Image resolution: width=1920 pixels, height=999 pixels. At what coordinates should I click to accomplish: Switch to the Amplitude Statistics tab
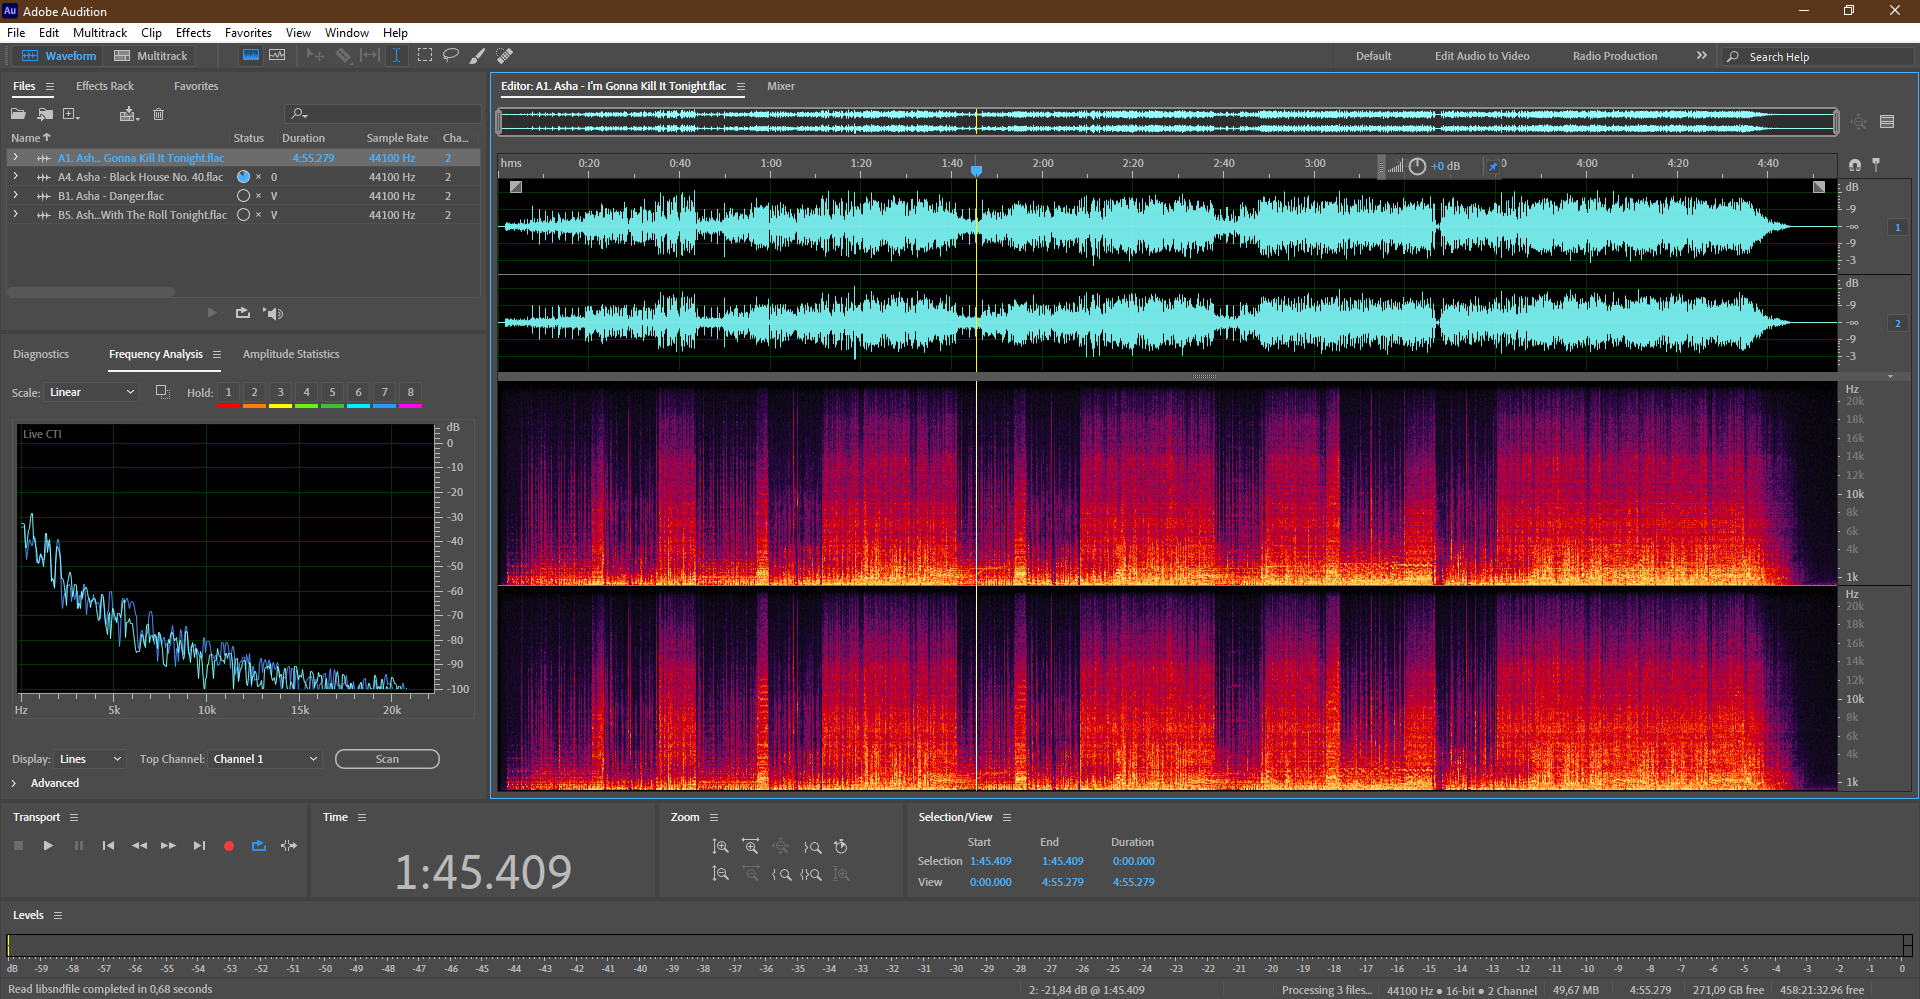(291, 354)
